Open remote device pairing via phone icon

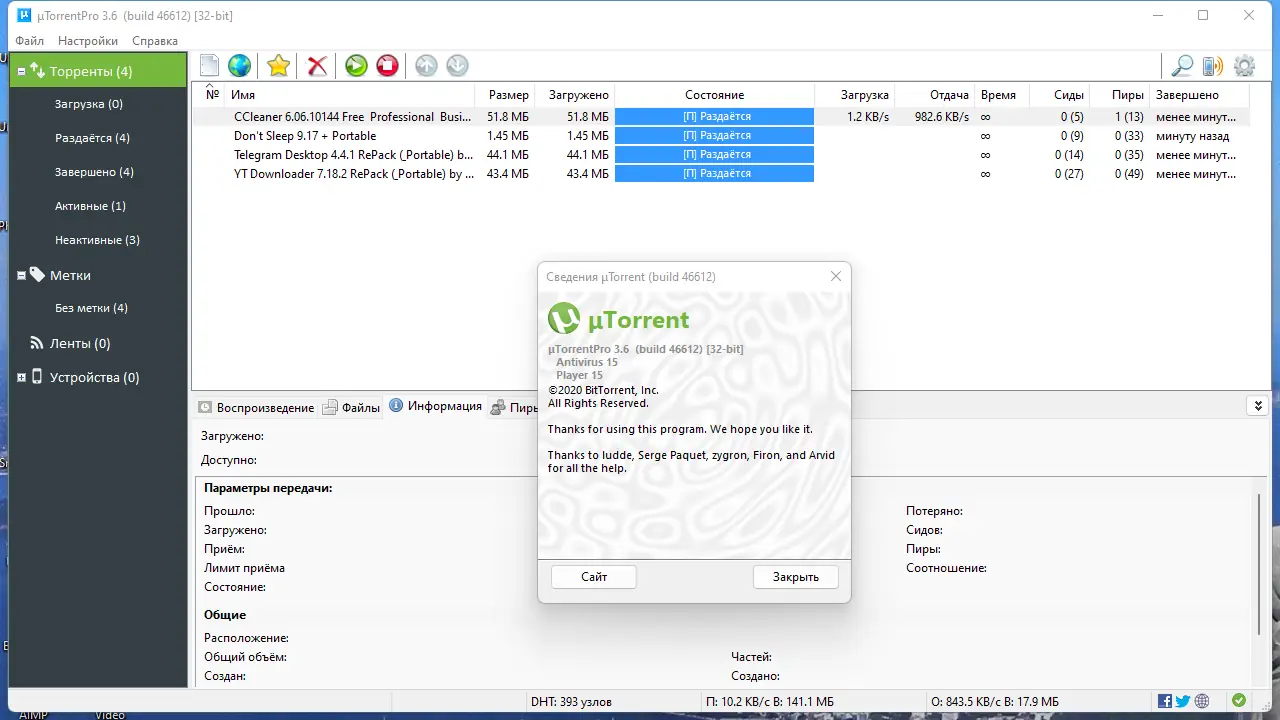(1213, 65)
